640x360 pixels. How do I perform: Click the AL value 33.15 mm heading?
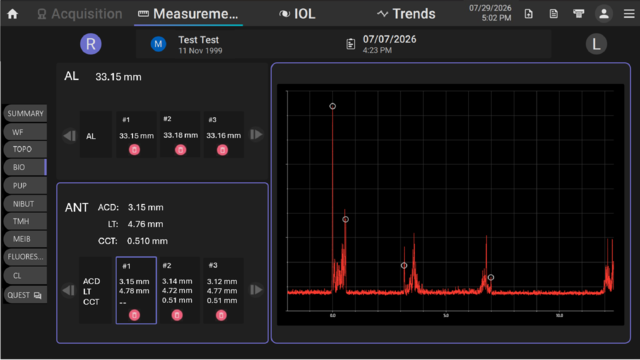click(x=118, y=77)
